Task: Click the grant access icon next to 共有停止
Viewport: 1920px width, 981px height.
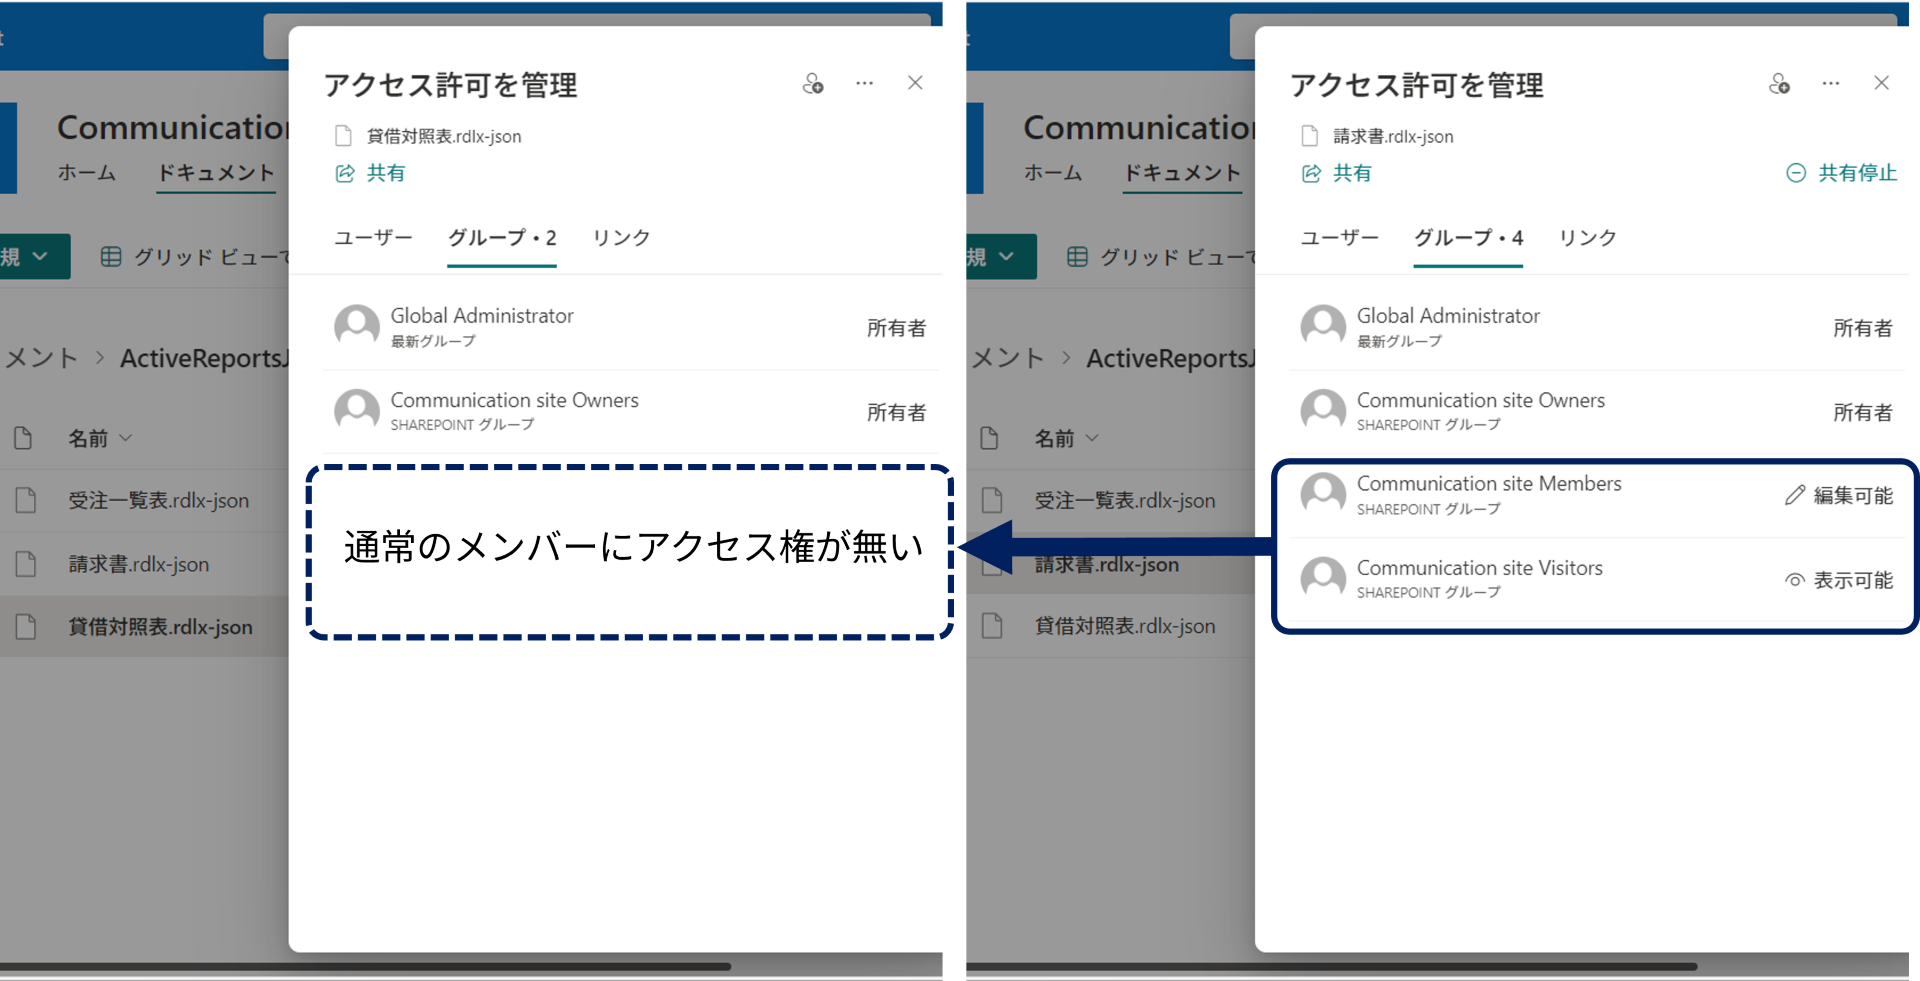Action: (x=1780, y=85)
